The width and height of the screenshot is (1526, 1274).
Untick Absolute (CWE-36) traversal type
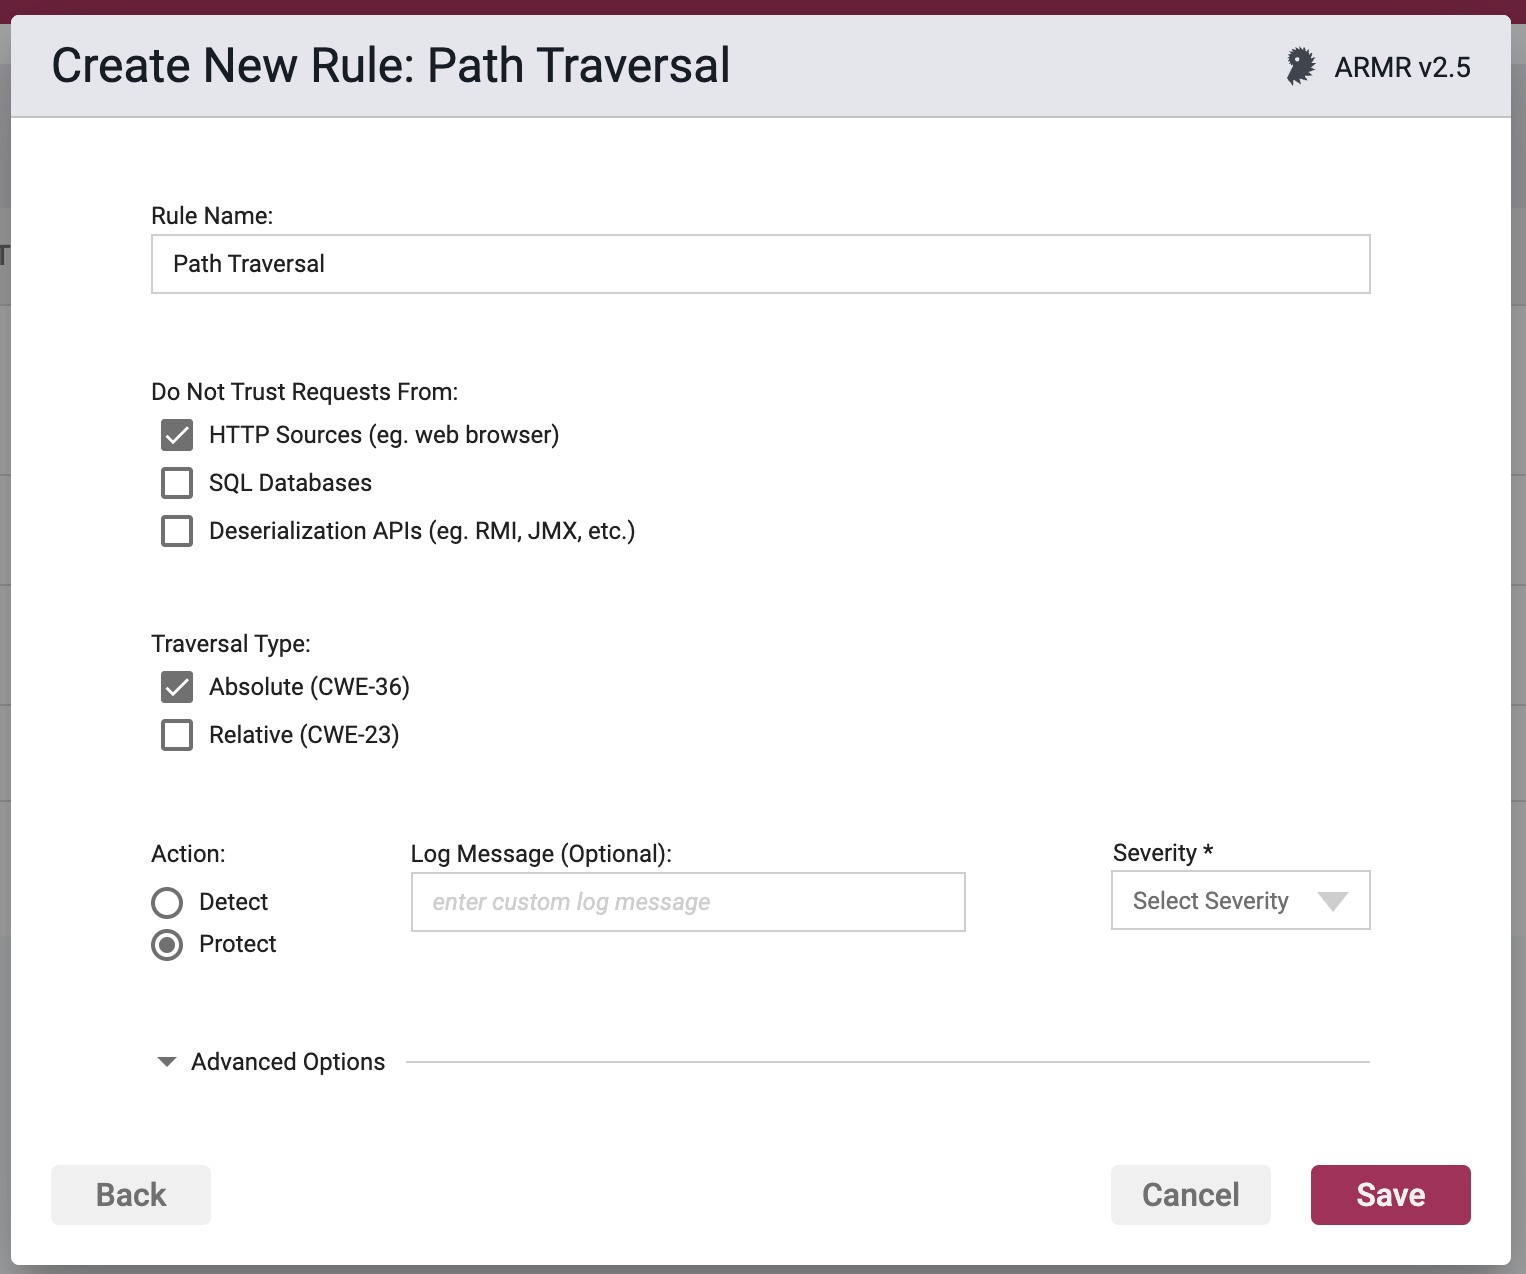click(x=177, y=687)
